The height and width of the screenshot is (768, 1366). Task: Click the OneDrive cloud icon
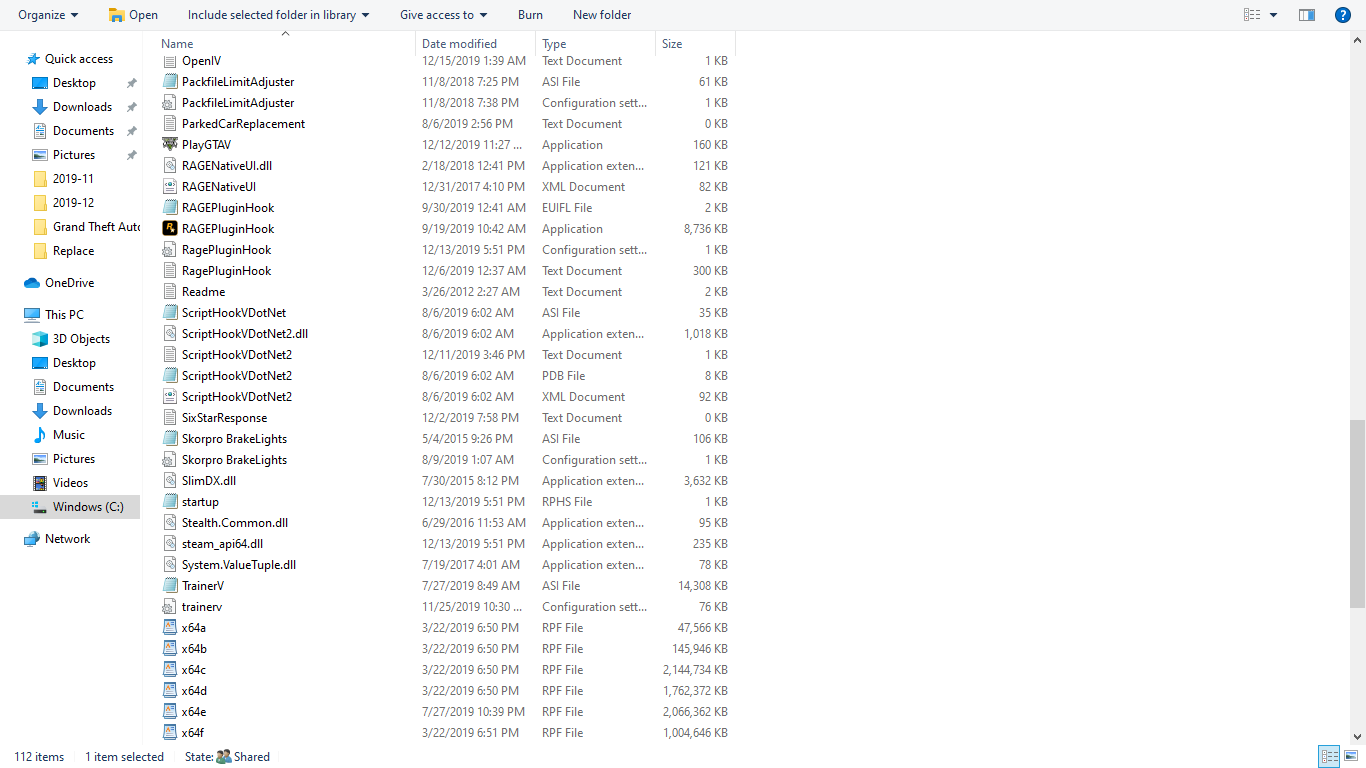coord(32,283)
